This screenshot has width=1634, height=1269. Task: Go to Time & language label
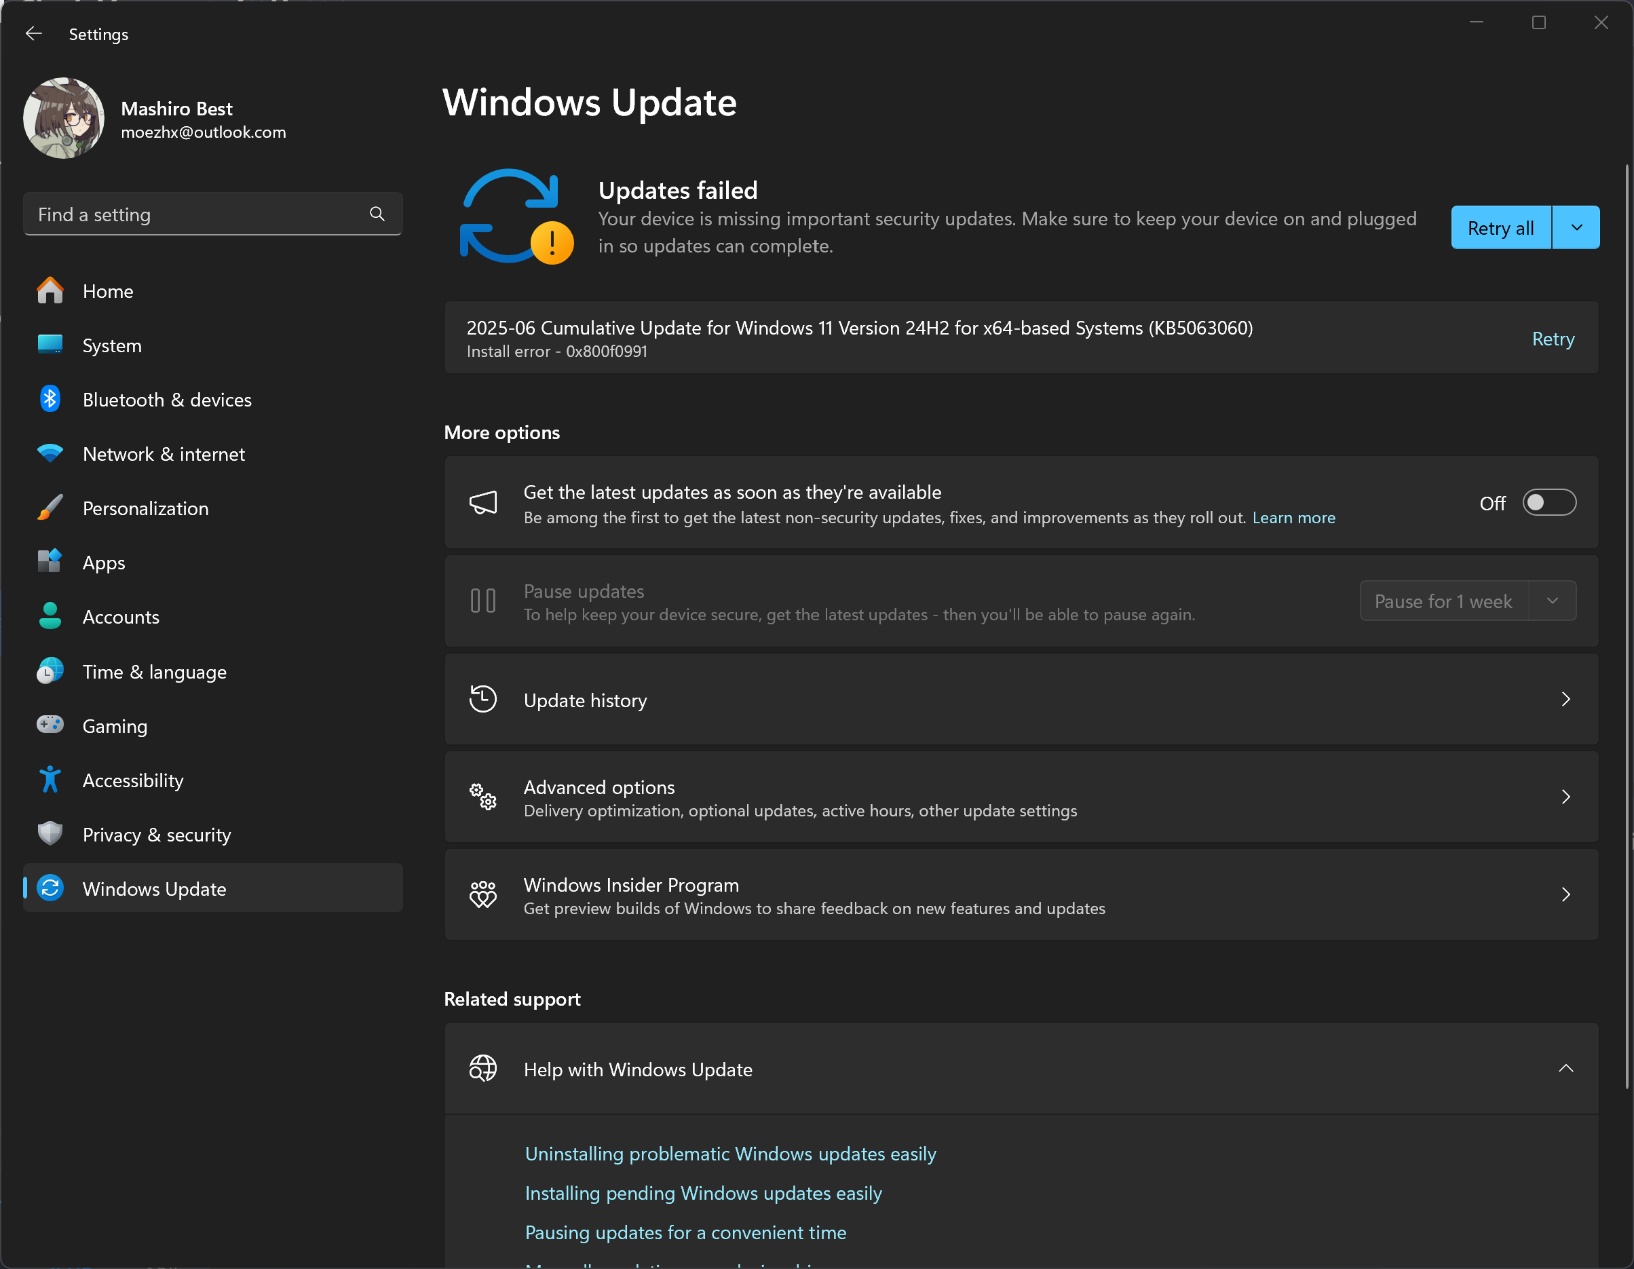pos(155,672)
